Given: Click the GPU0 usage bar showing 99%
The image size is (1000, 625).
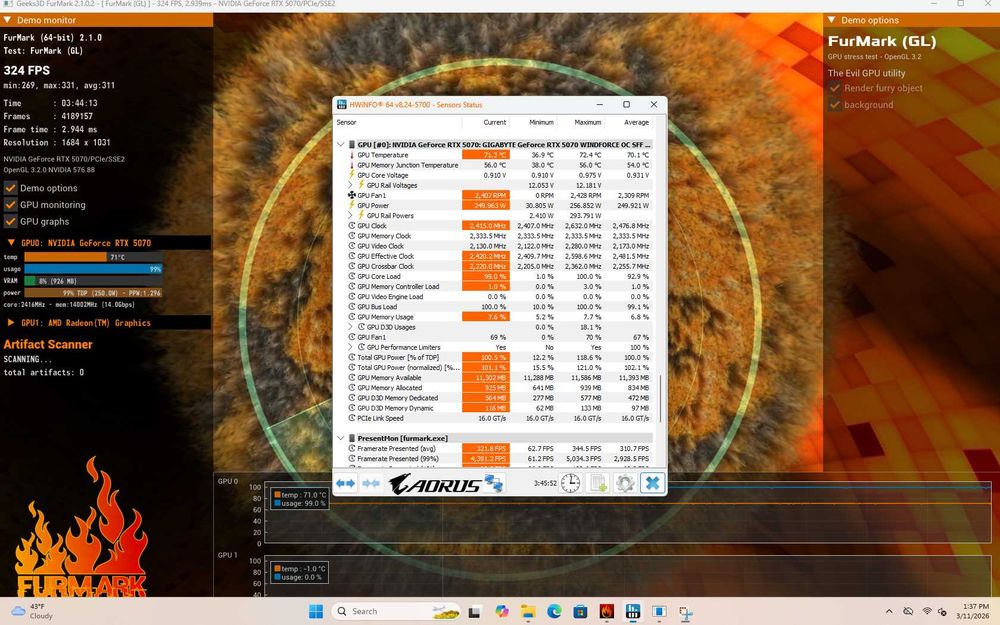Looking at the screenshot, I should tap(93, 269).
